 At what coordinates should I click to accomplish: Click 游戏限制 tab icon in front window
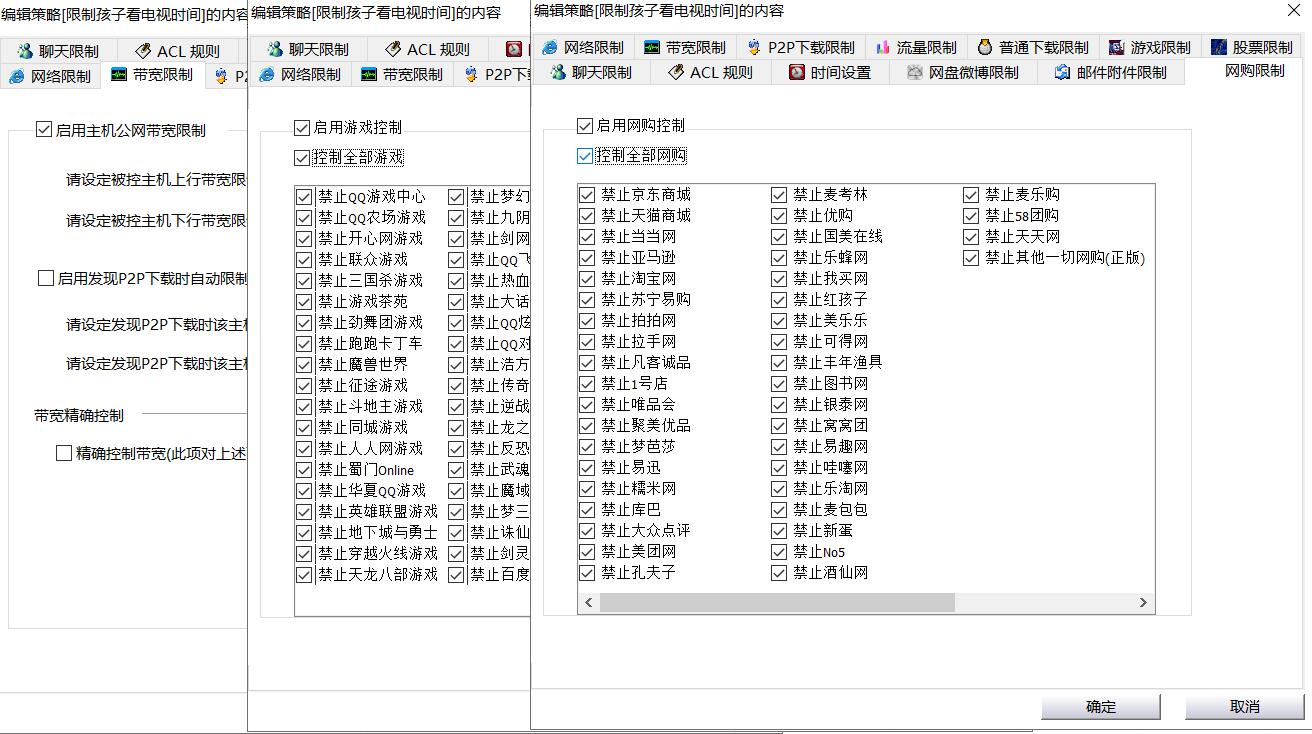[x=1117, y=47]
